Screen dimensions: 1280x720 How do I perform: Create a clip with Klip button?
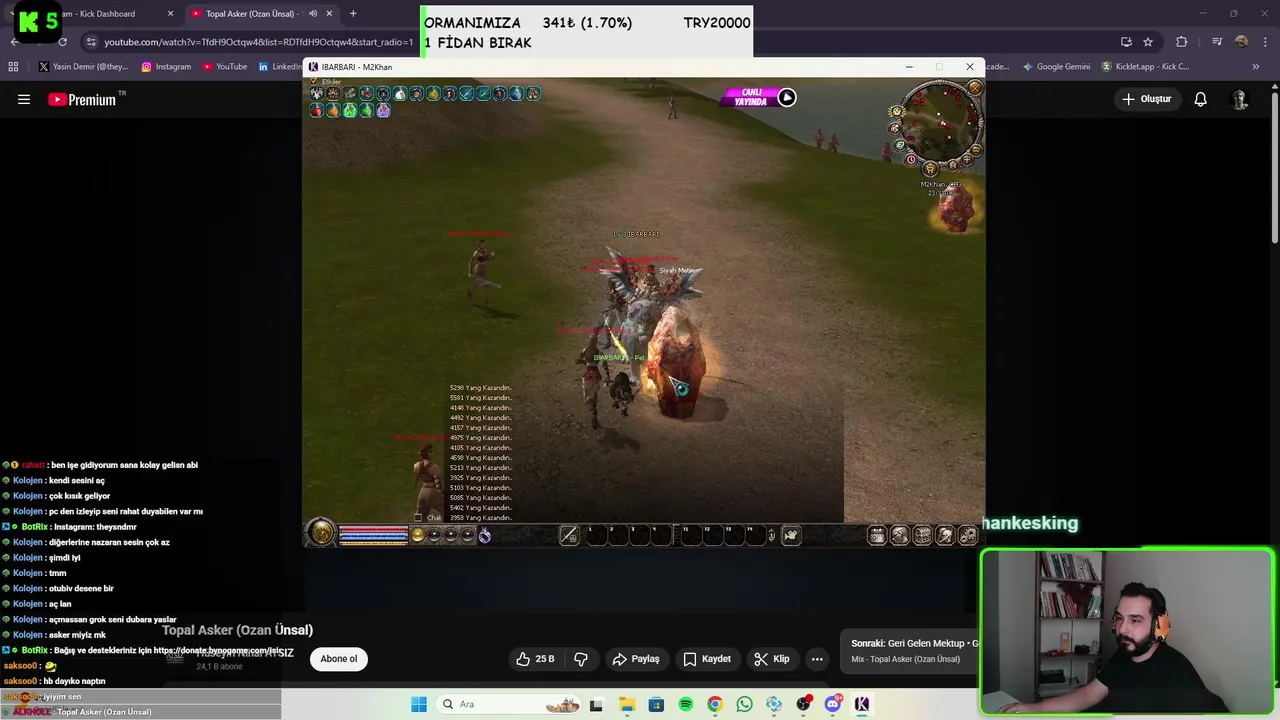[772, 659]
